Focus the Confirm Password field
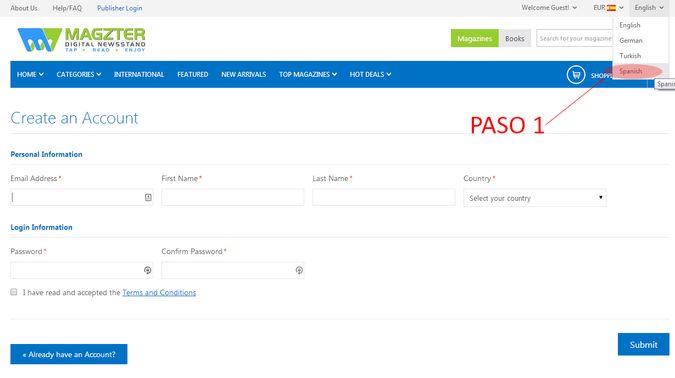Image resolution: width=675 pixels, height=378 pixels. pyautogui.click(x=233, y=270)
